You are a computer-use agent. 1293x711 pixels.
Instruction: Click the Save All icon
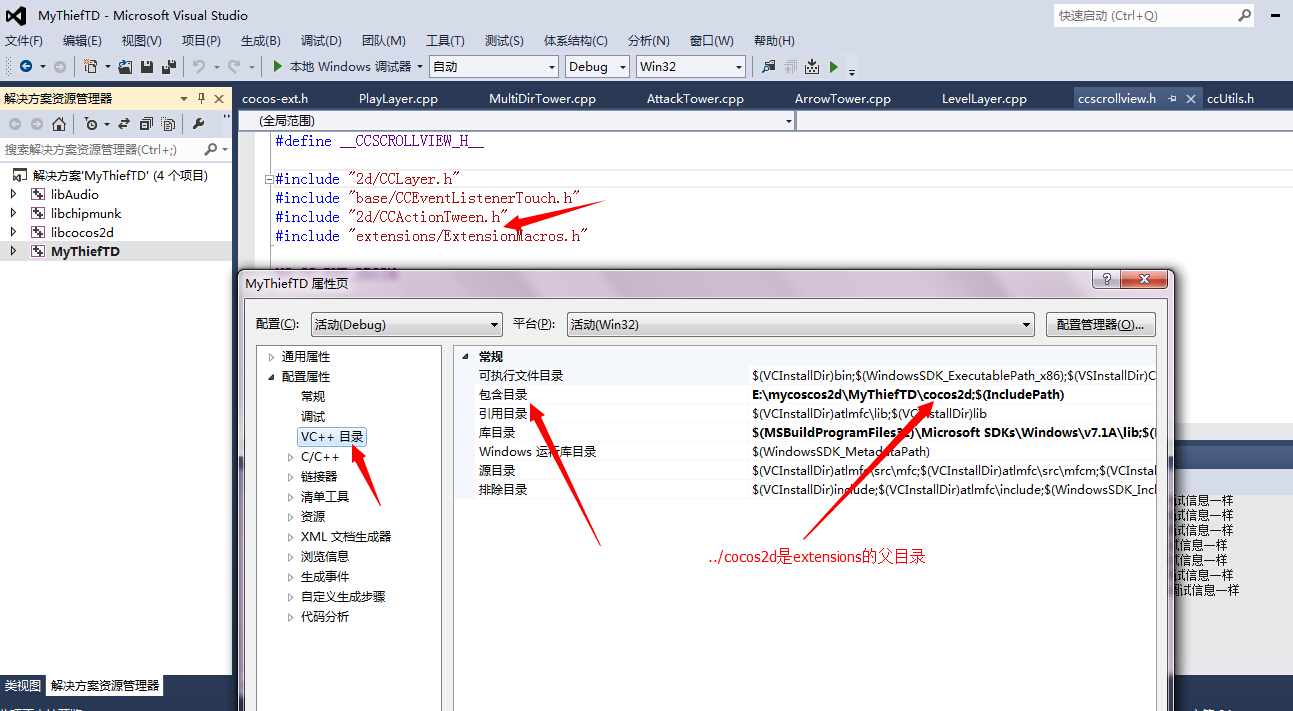pos(168,66)
